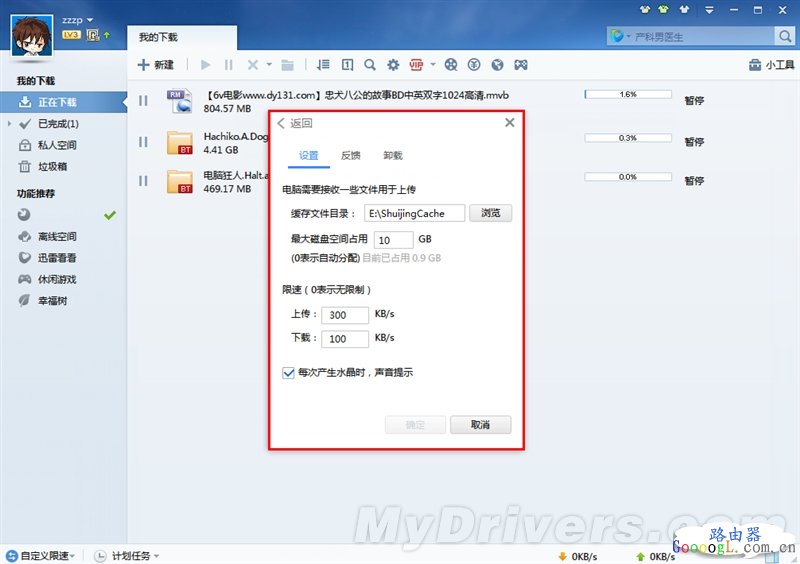Click the game controller icon in toolbar
The image size is (800, 564).
520,65
